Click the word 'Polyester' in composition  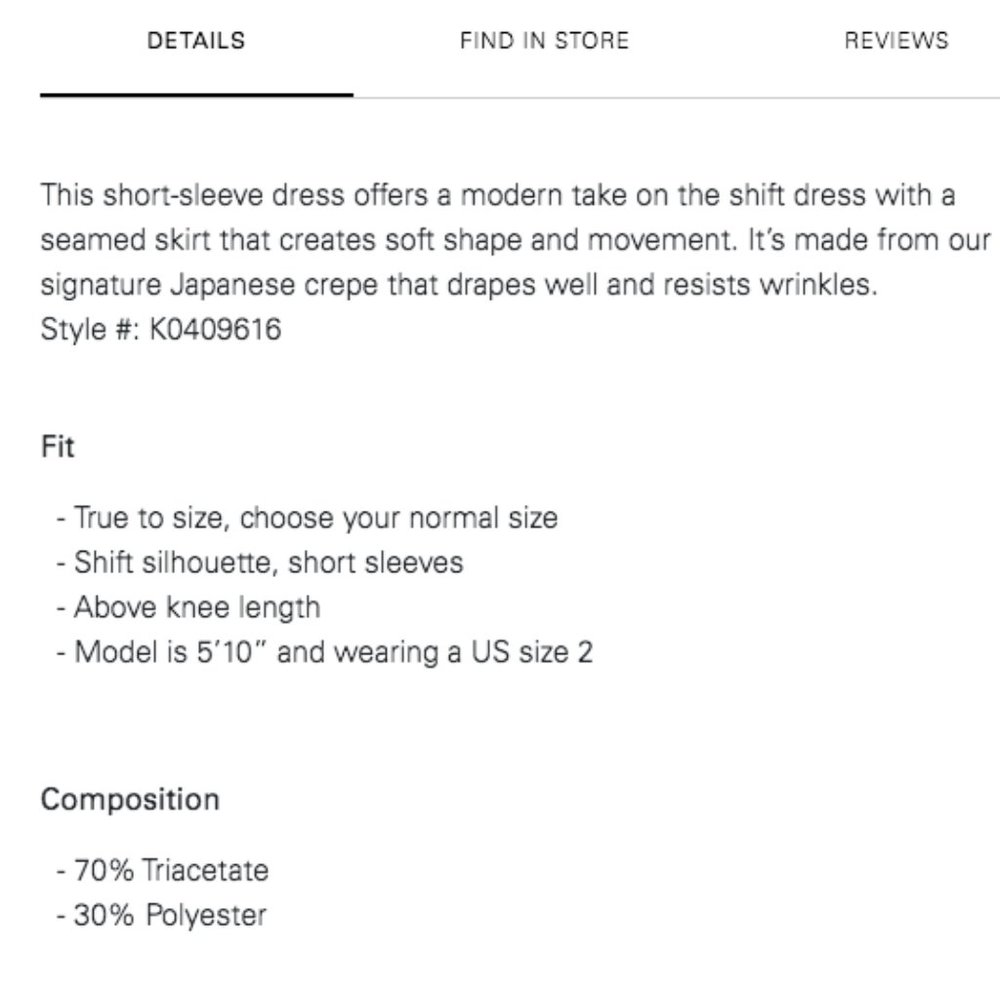[206, 916]
